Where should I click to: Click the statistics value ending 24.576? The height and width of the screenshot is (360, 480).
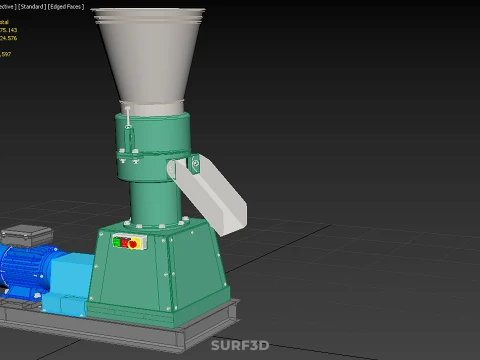point(8,38)
